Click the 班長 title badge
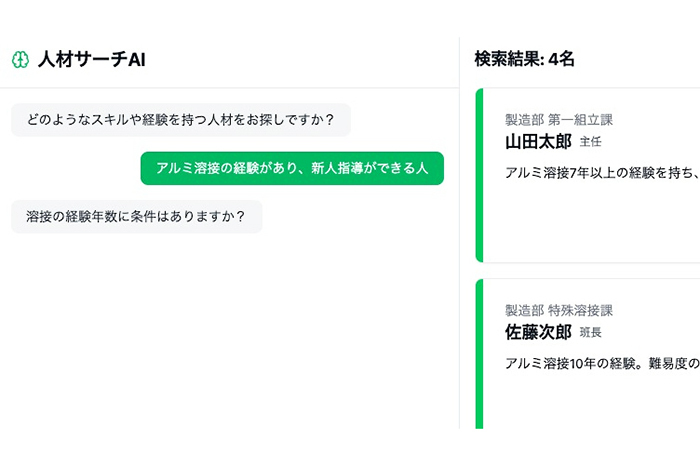This screenshot has width=700, height=466. pyautogui.click(x=590, y=333)
